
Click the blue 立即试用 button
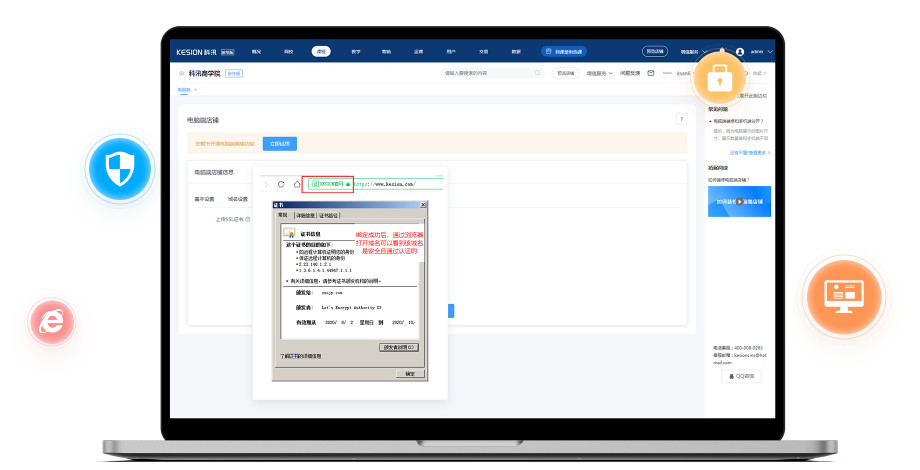click(x=280, y=144)
